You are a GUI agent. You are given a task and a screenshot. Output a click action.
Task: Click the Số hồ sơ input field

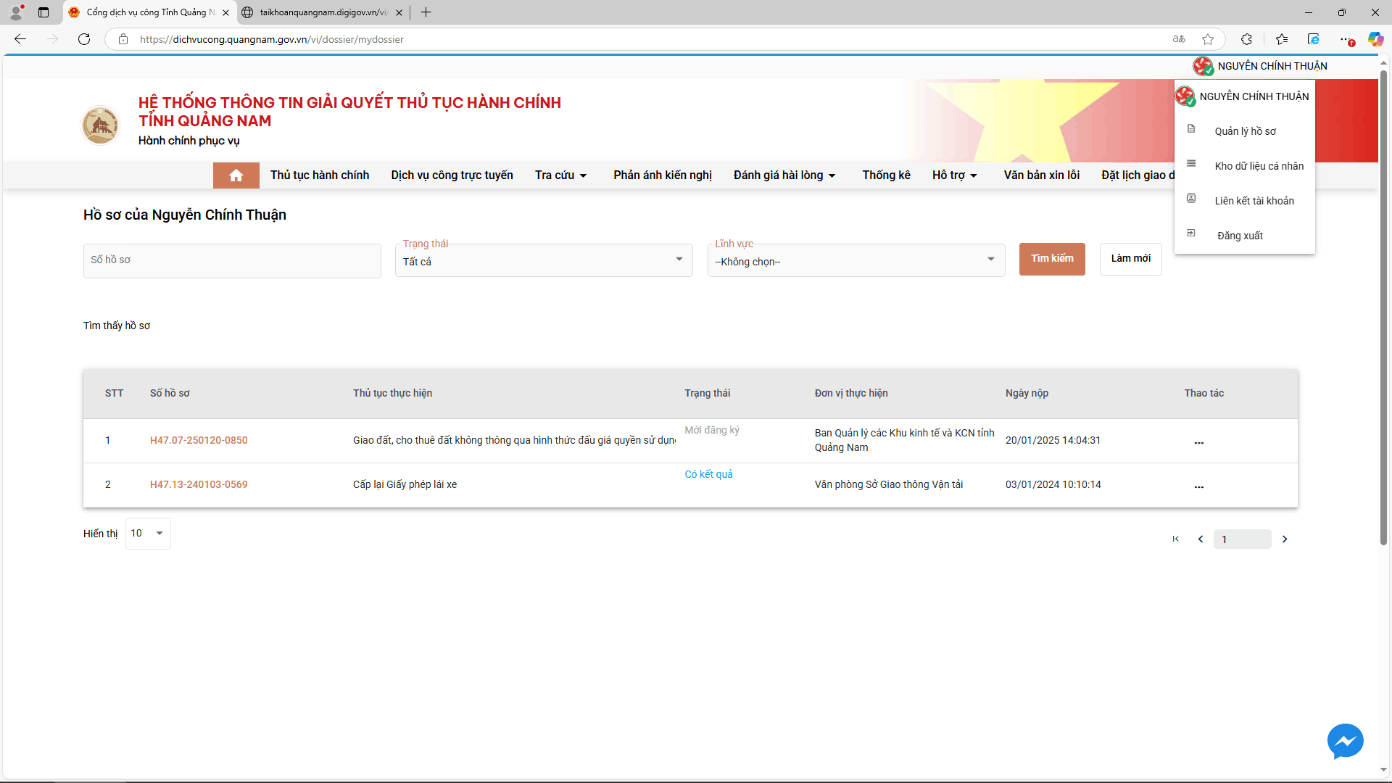tap(232, 260)
